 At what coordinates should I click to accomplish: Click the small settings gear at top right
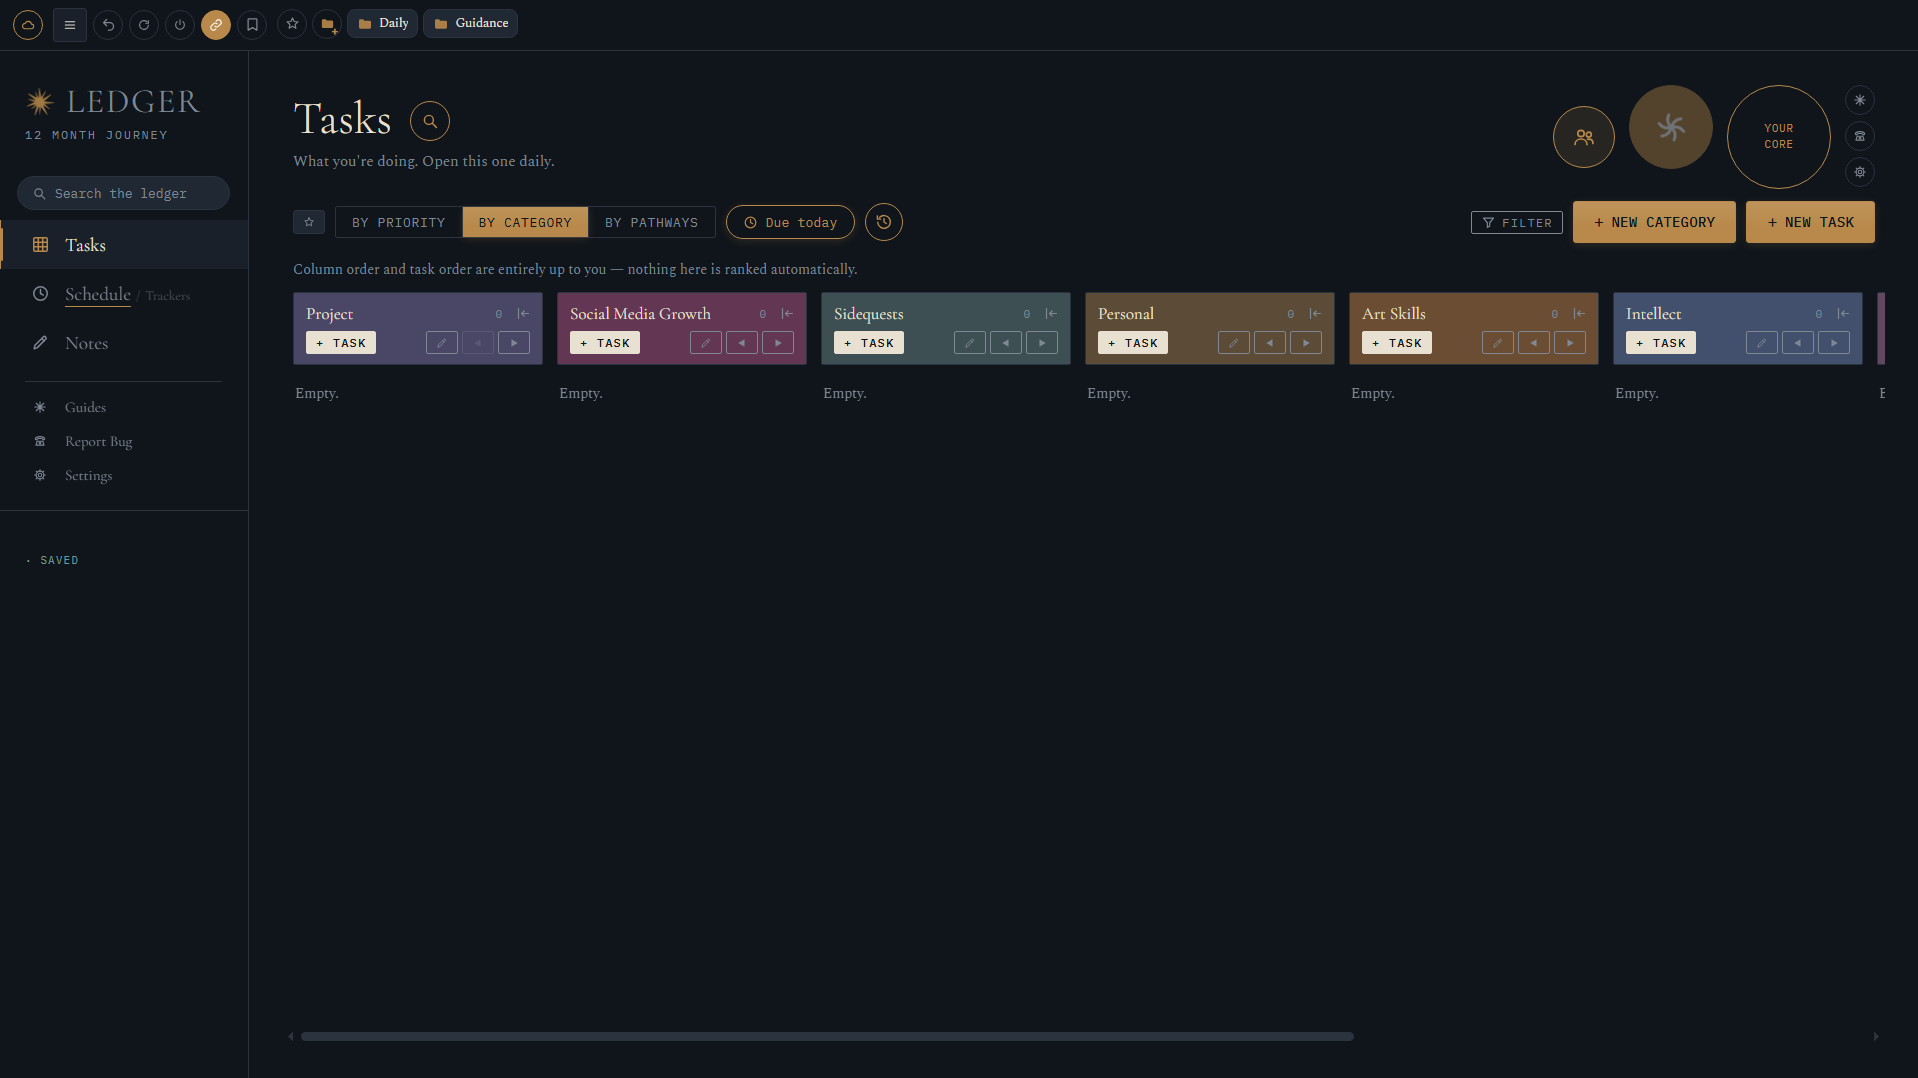tap(1860, 172)
